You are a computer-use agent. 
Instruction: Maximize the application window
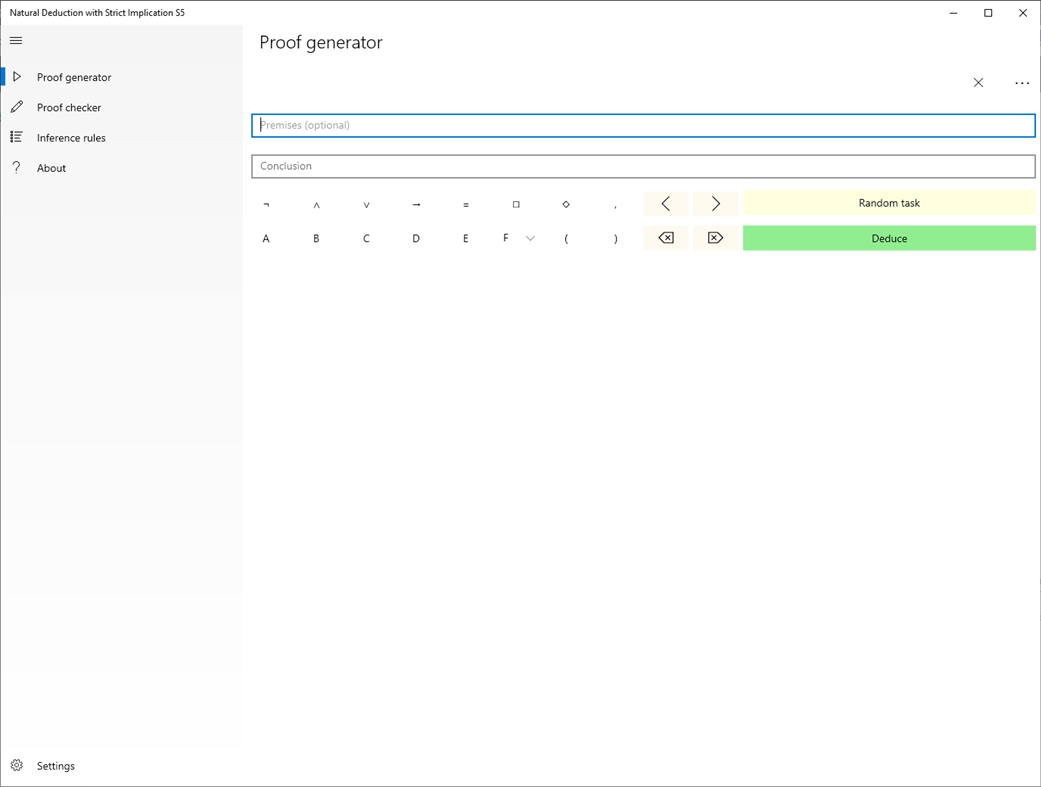click(988, 13)
